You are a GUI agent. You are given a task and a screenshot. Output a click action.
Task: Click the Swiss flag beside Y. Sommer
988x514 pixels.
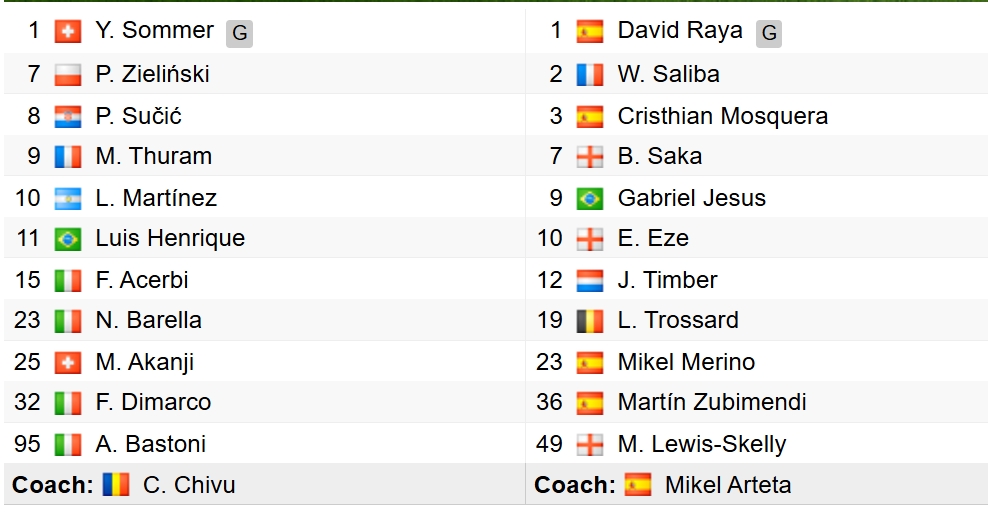tap(68, 32)
